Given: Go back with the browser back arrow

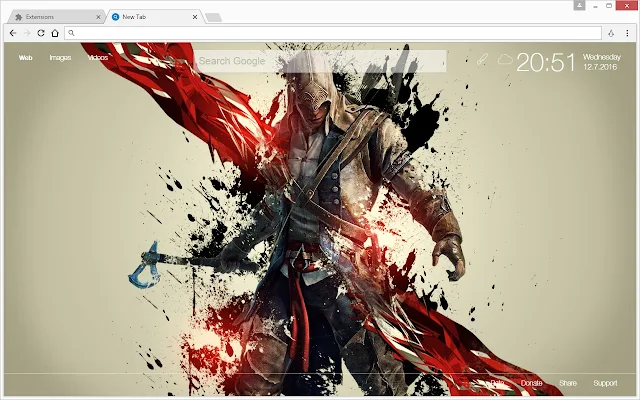Looking at the screenshot, I should click(13, 33).
